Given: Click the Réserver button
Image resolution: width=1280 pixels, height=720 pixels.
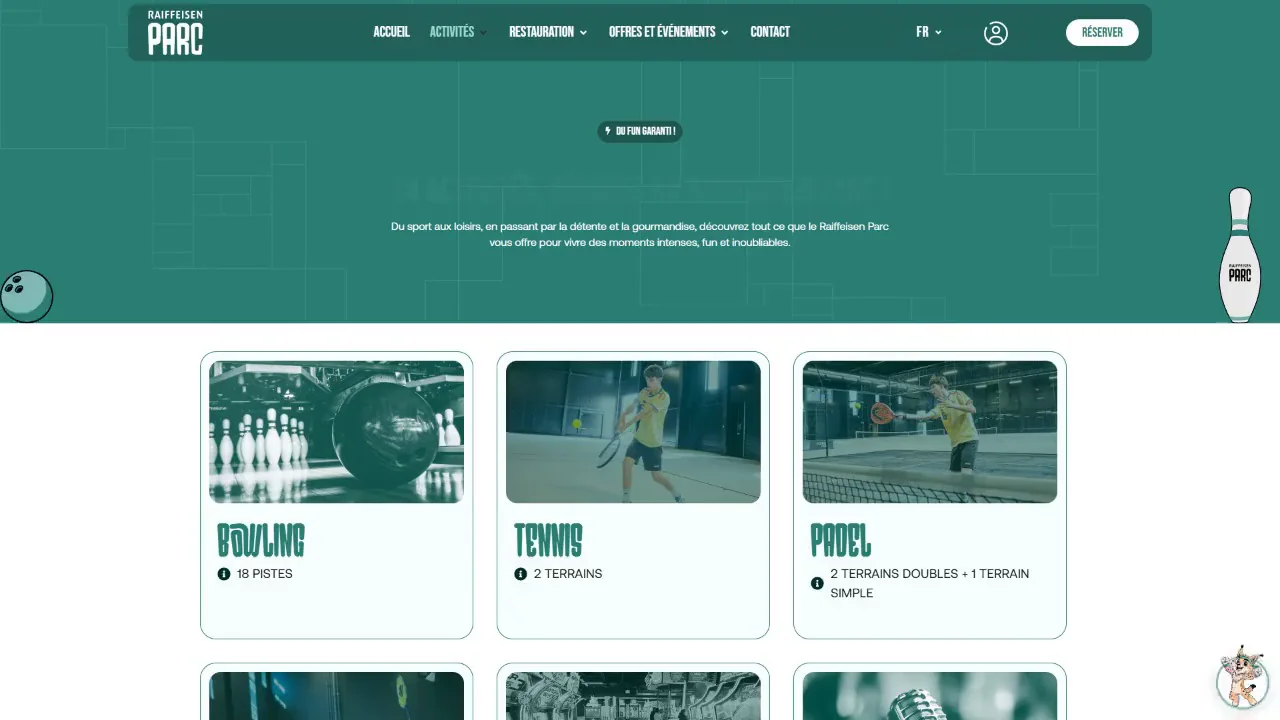Looking at the screenshot, I should coord(1102,32).
